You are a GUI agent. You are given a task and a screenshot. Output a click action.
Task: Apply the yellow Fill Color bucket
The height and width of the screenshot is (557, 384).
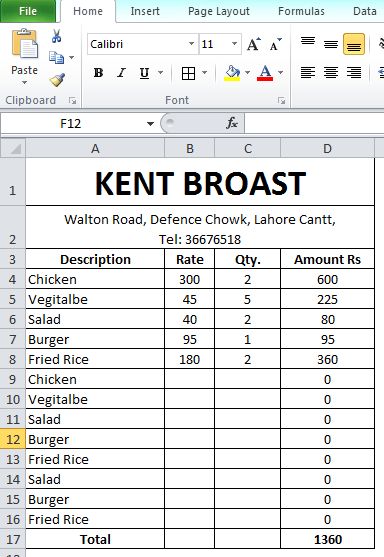click(232, 73)
